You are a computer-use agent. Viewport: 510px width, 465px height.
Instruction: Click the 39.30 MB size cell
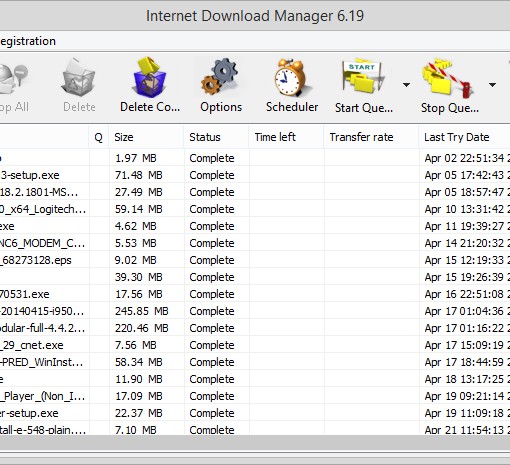coord(139,277)
